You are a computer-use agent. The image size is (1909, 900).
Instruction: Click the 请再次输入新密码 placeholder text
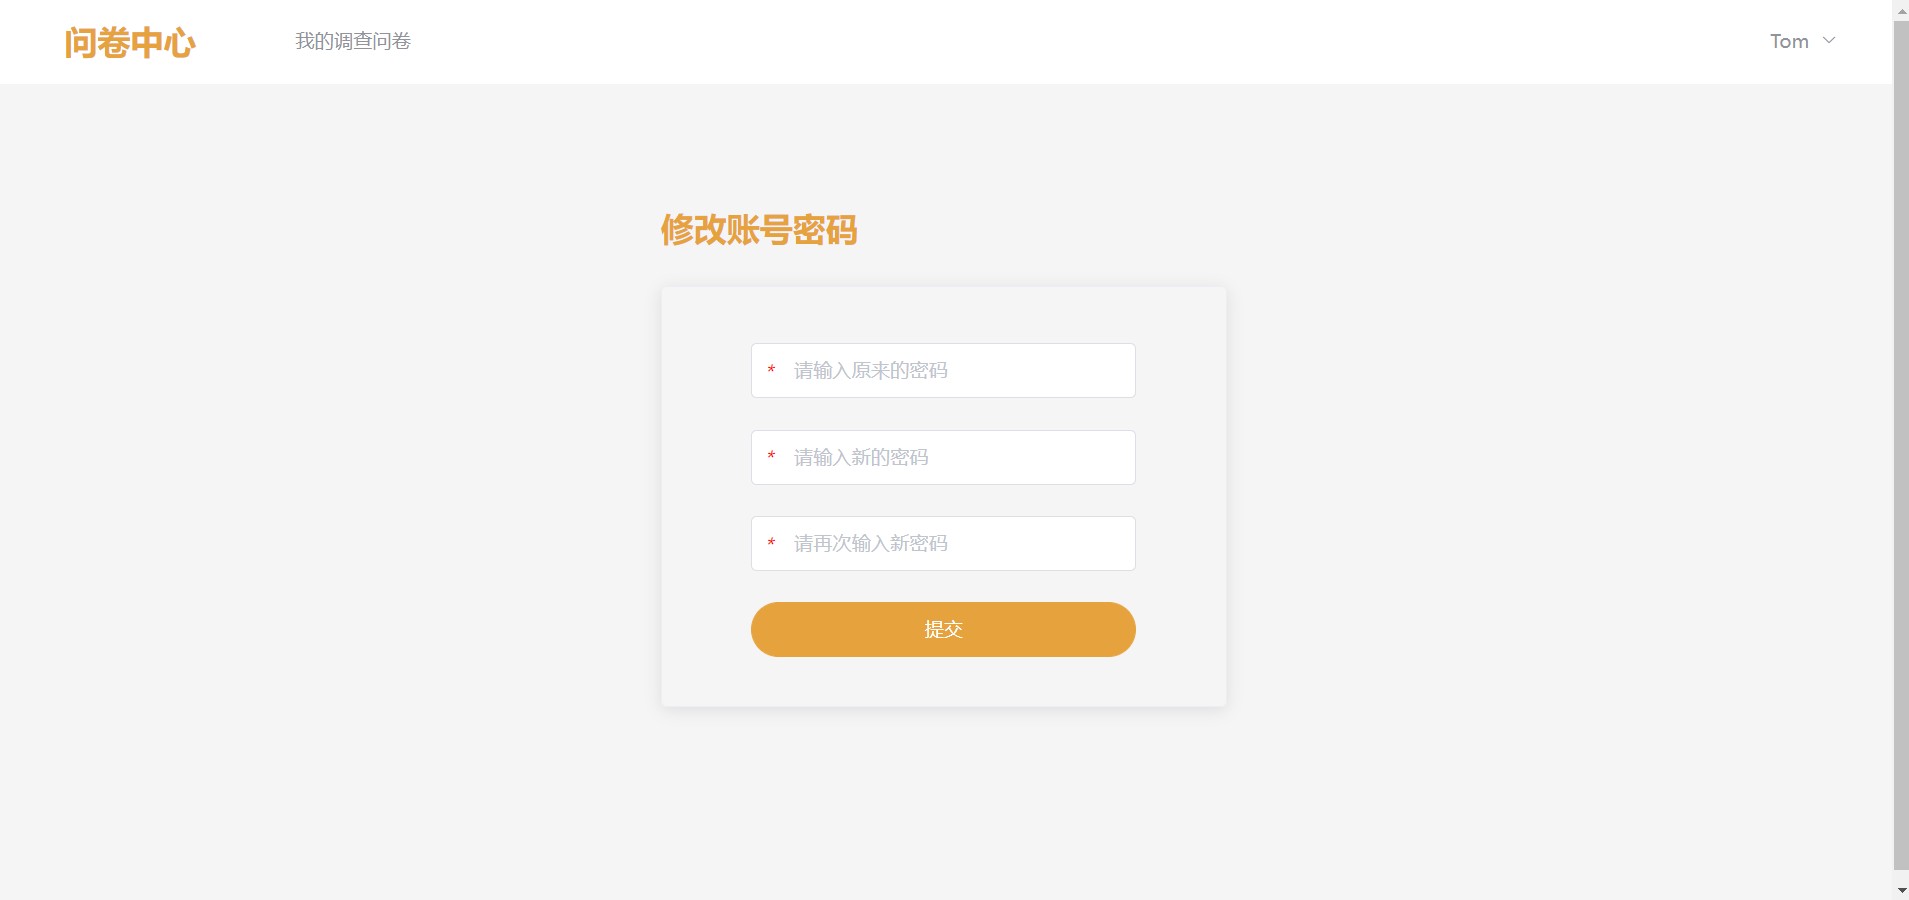pyautogui.click(x=871, y=543)
